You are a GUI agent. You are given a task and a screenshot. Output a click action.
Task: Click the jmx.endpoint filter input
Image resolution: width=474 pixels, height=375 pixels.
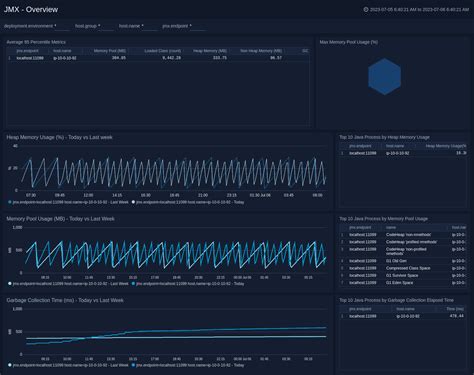[199, 26]
